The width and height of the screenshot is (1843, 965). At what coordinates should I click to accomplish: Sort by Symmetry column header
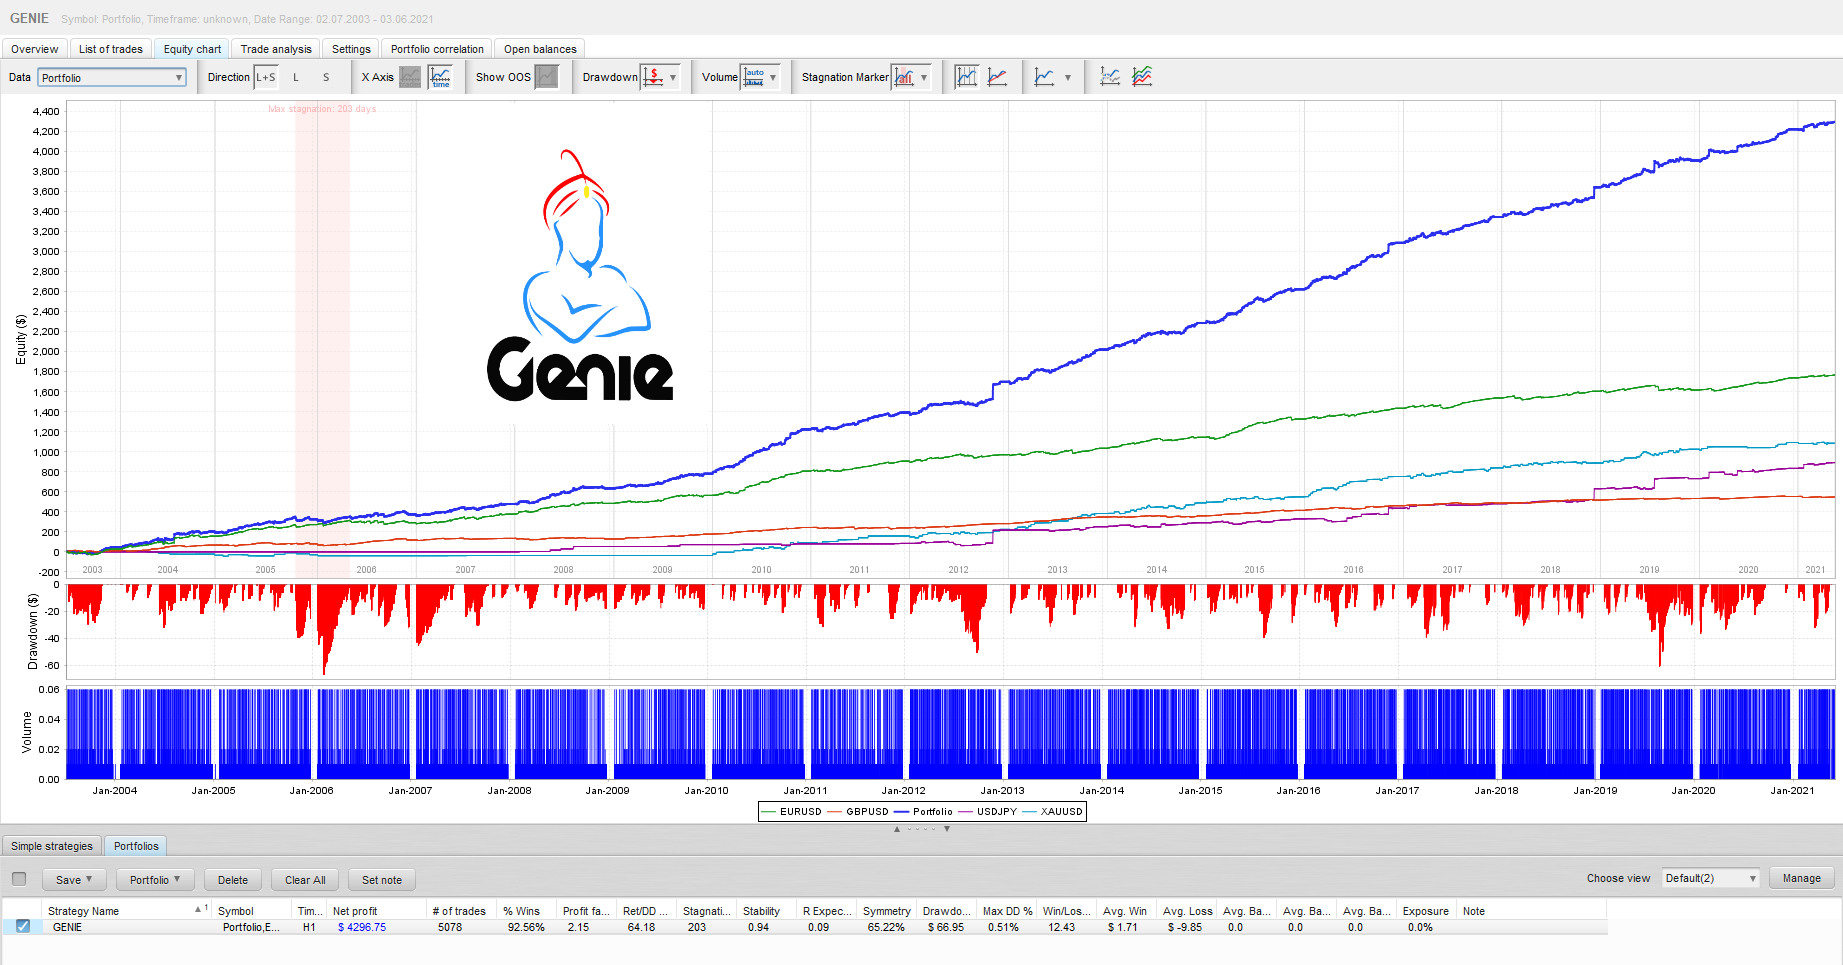pyautogui.click(x=887, y=911)
